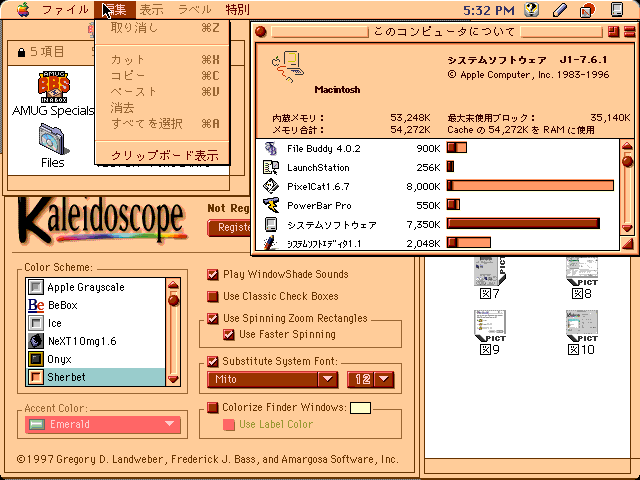Choose the Ice color scheme
The height and width of the screenshot is (480, 640).
pyautogui.click(x=96, y=323)
